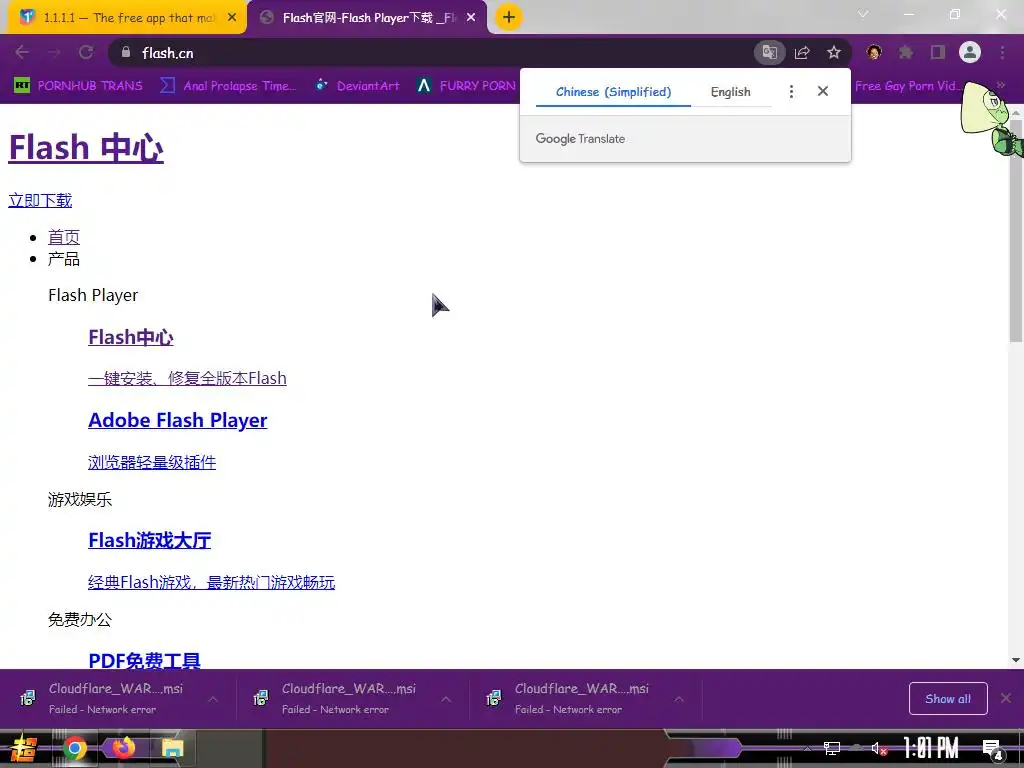Screen dimensions: 1024x768
Task: Expand options for first Cloudflare_WAR download
Action: click(x=213, y=699)
